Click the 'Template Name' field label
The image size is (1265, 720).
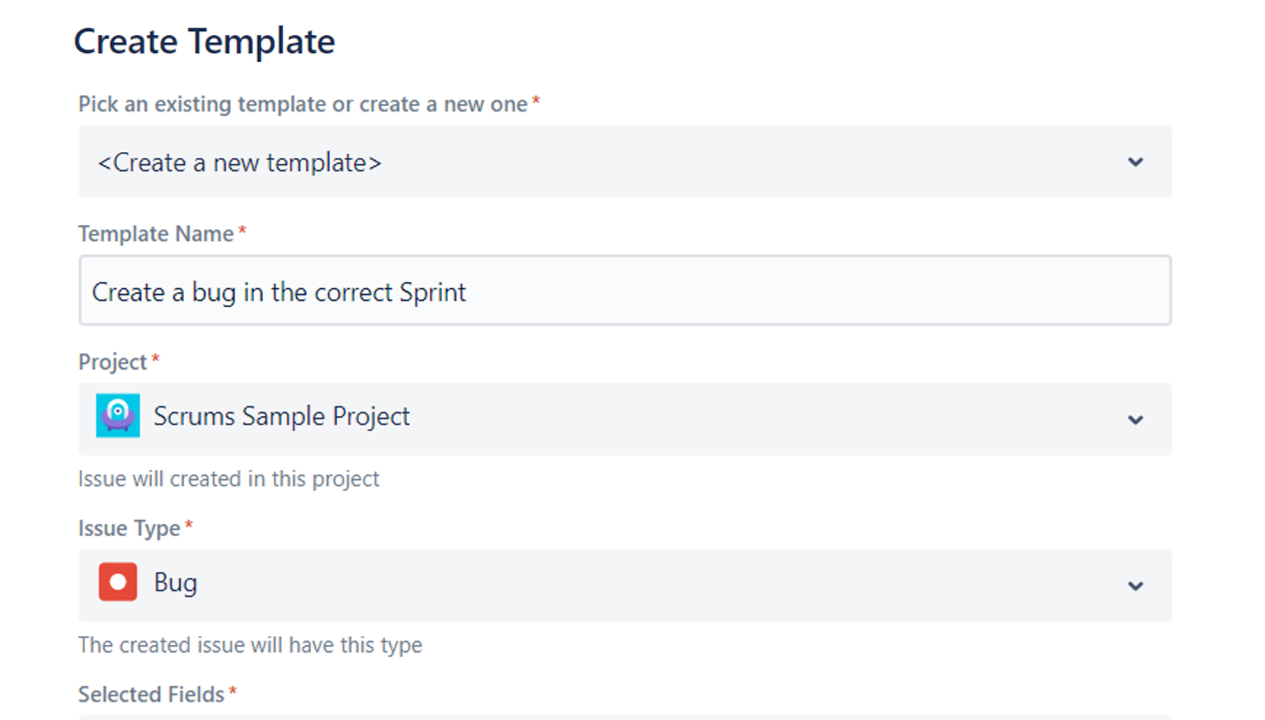point(155,234)
